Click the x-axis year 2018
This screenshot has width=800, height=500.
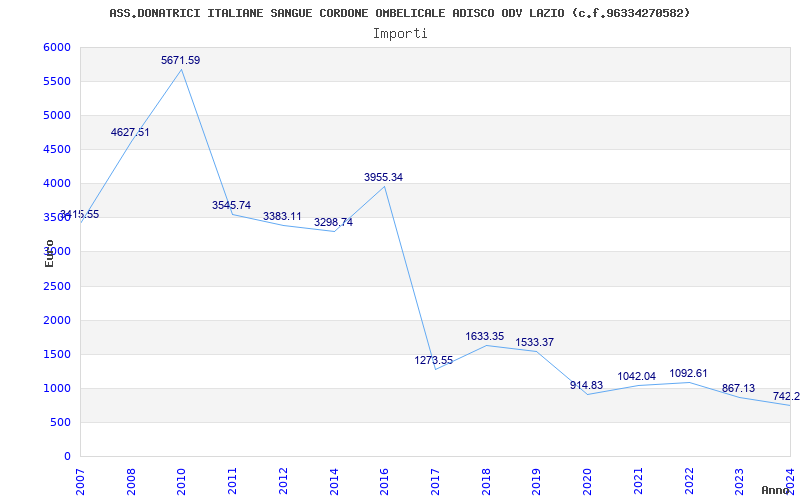pyautogui.click(x=486, y=481)
